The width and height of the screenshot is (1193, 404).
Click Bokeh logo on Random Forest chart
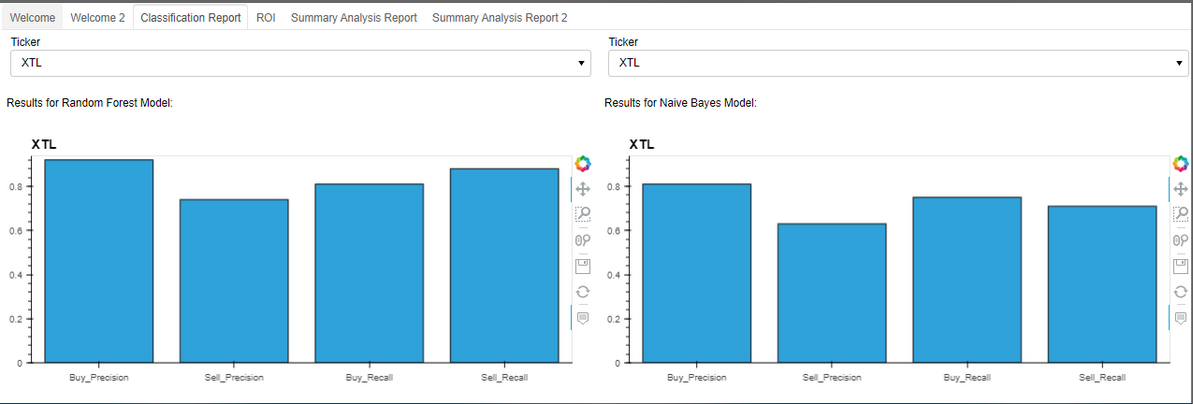[x=583, y=164]
